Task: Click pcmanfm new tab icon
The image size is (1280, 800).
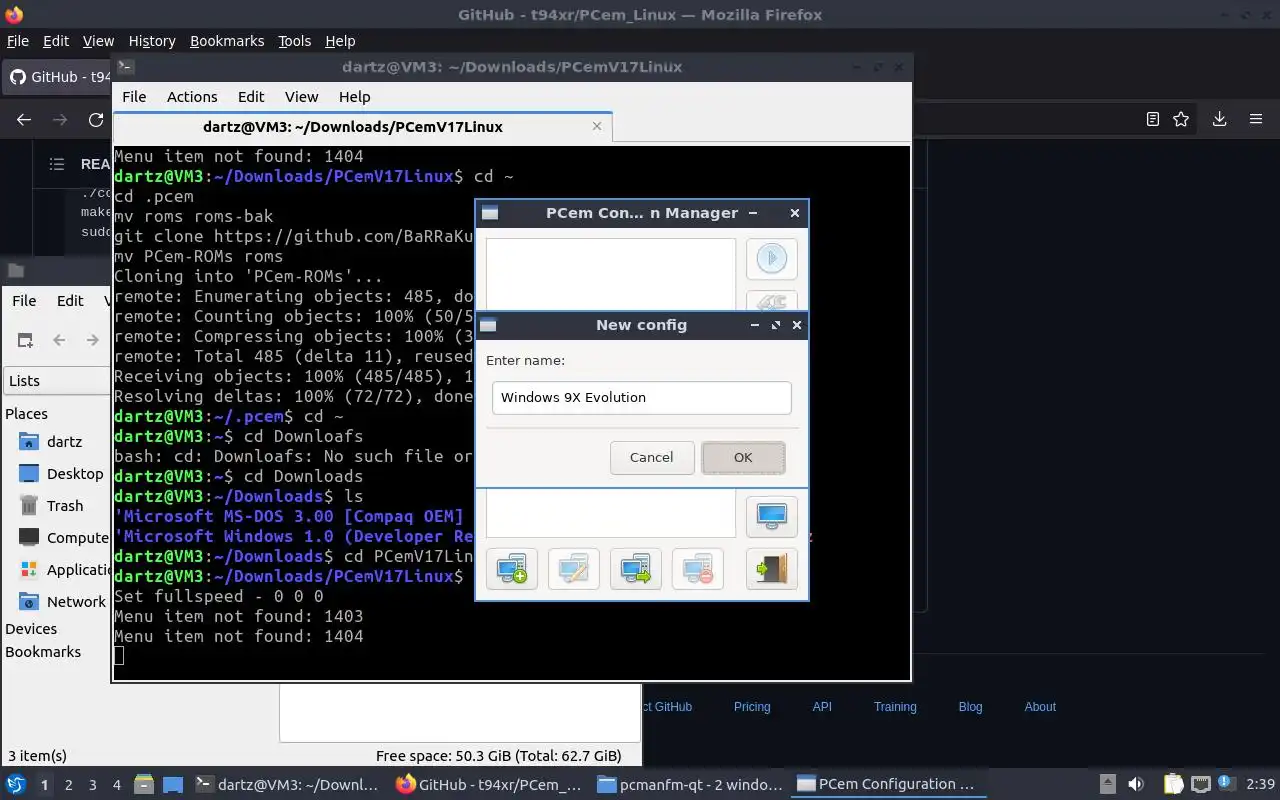Action: coord(25,340)
